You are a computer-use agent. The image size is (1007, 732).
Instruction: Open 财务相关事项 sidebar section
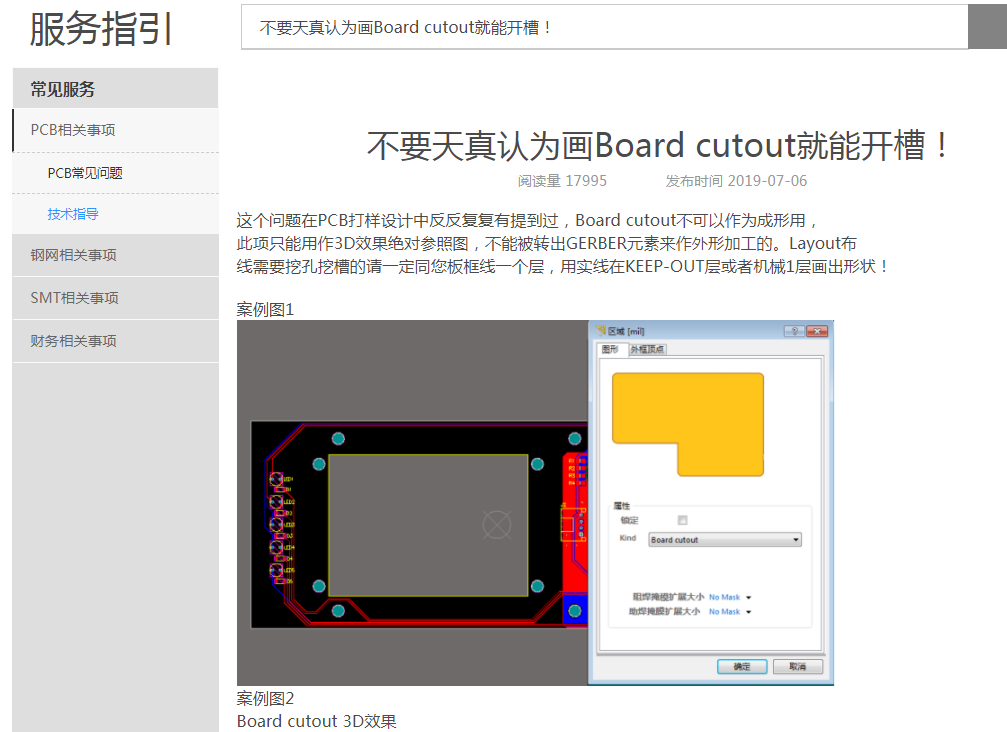click(x=73, y=341)
